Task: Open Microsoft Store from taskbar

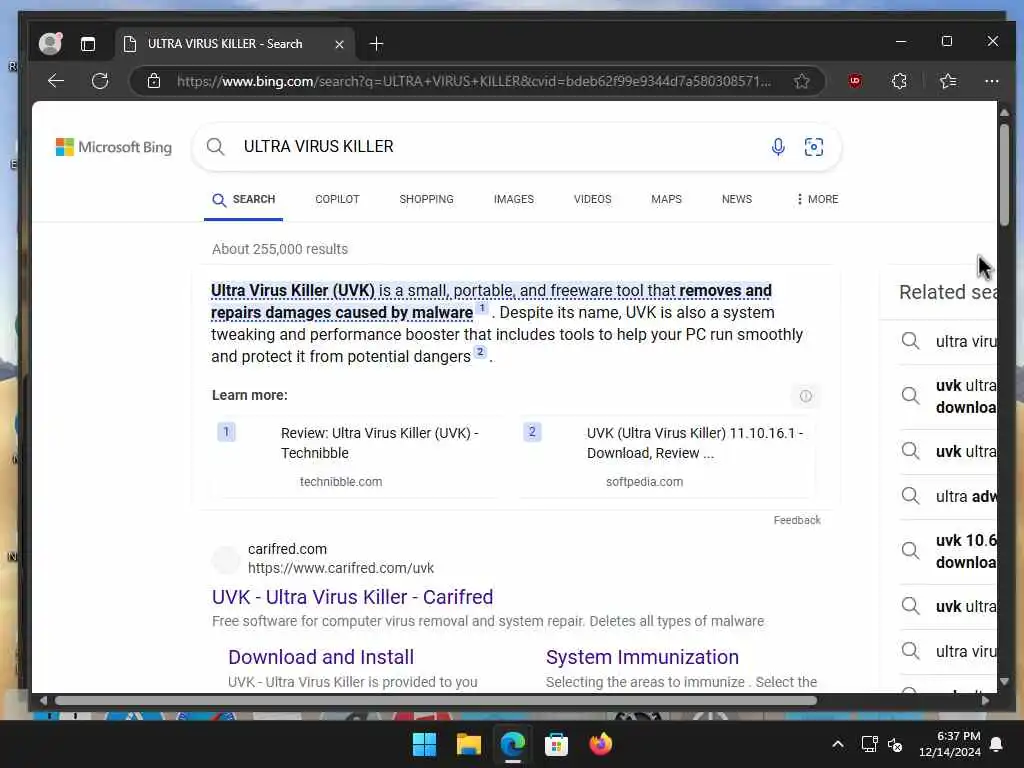Action: (x=556, y=744)
